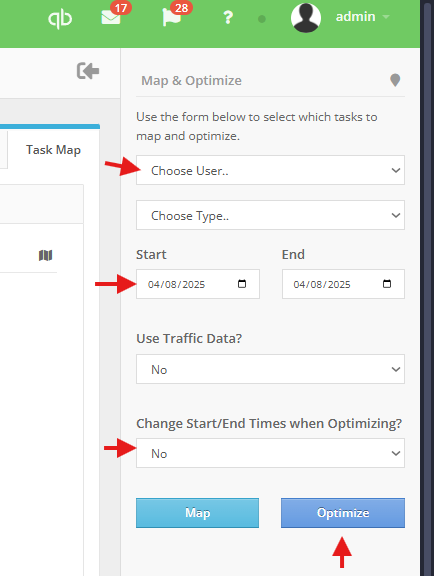434x576 pixels.
Task: Open the Choose User dropdown
Action: pyautogui.click(x=270, y=170)
